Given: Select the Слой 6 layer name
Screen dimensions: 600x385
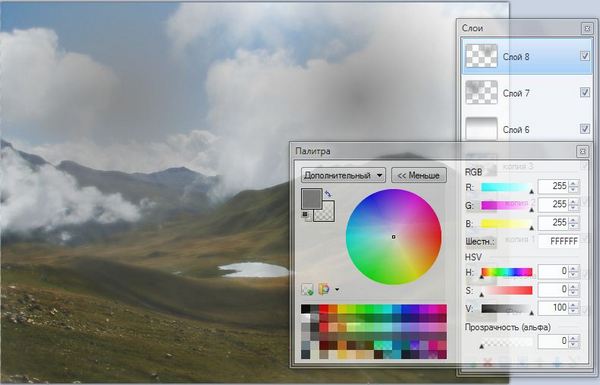Looking at the screenshot, I should pos(516,130).
